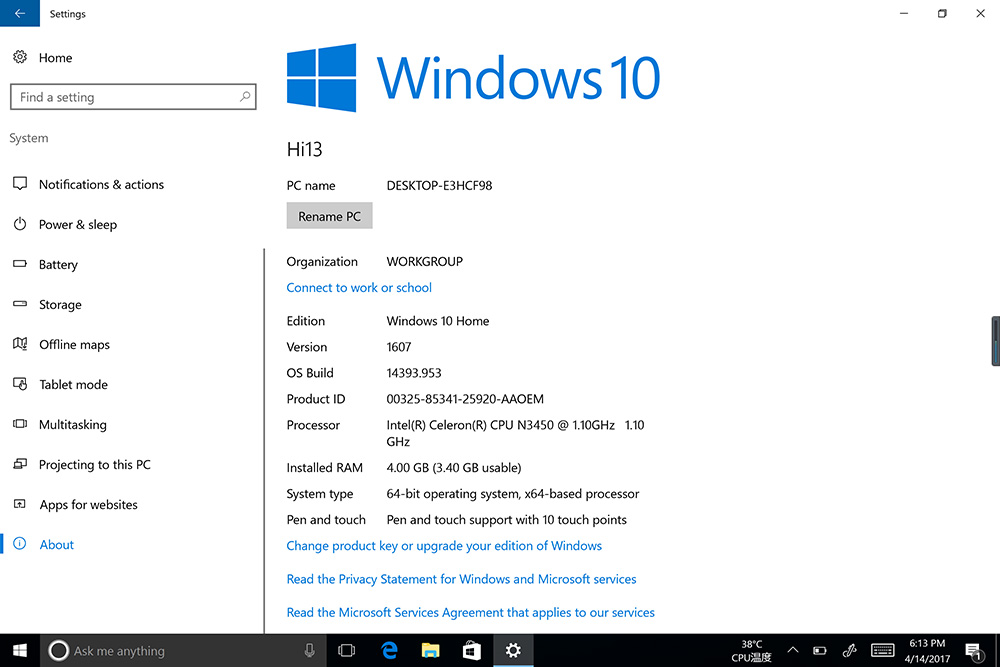This screenshot has height=667, width=1000.
Task: Open Microsoft Services Agreement link
Action: (x=471, y=612)
